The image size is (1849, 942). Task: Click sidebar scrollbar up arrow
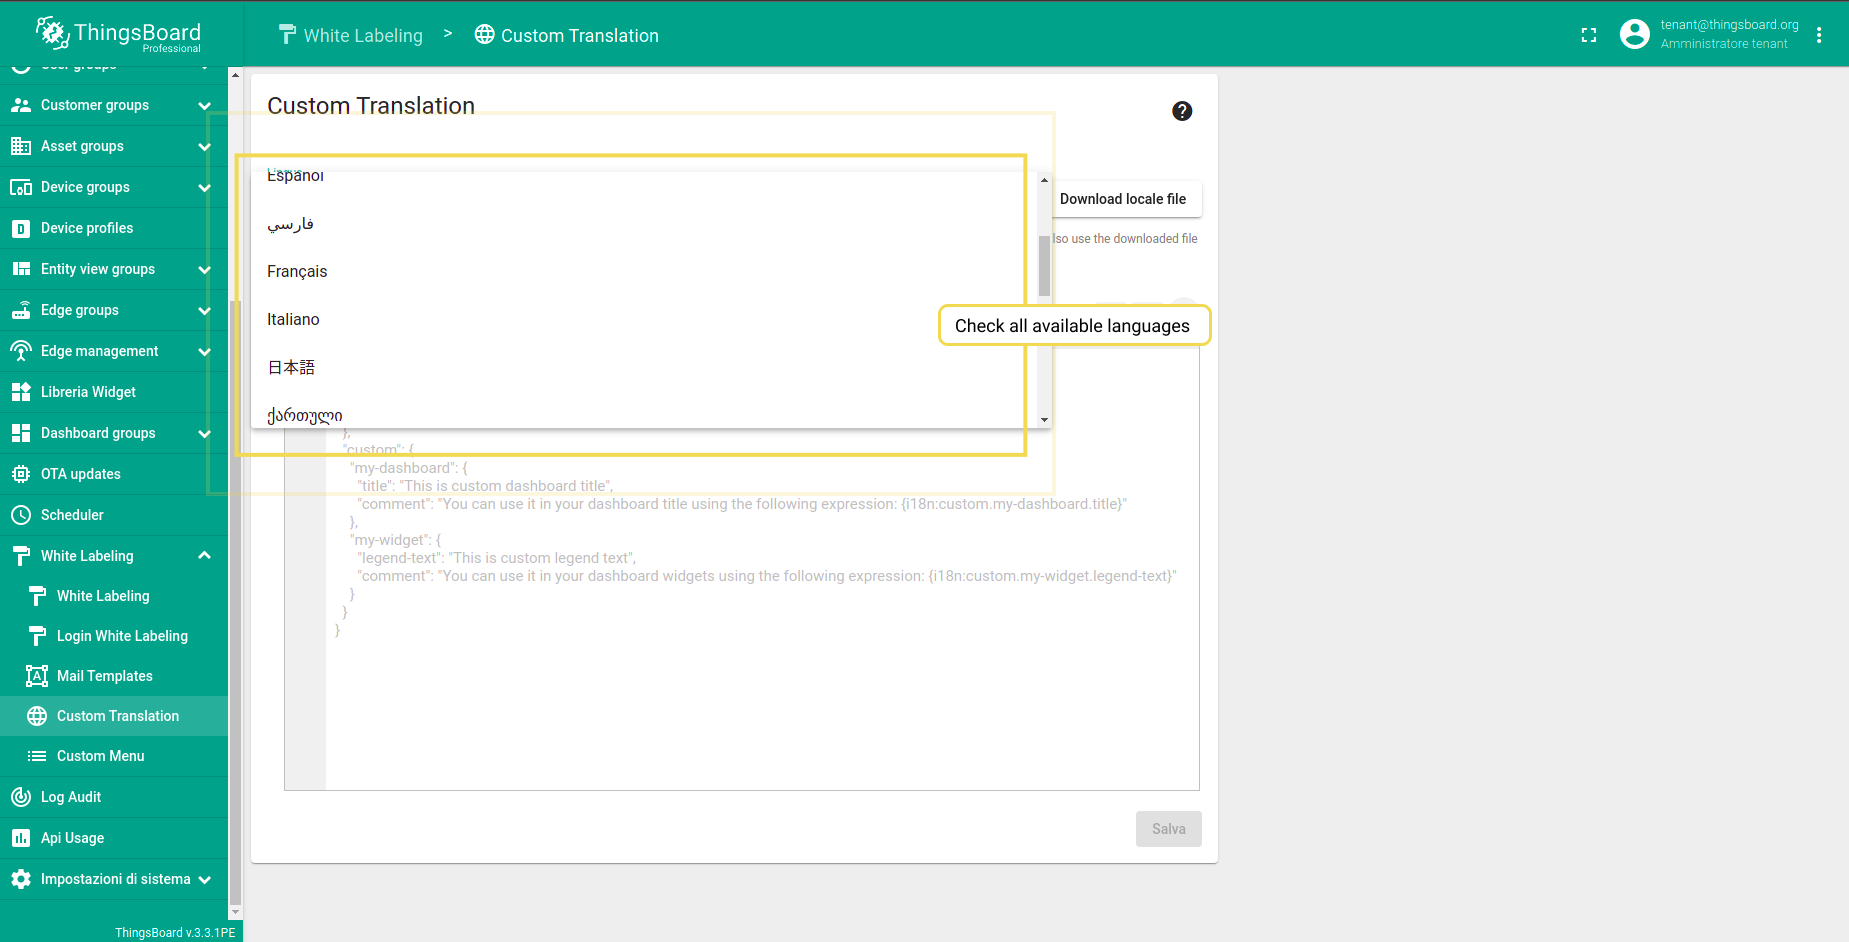(x=235, y=75)
